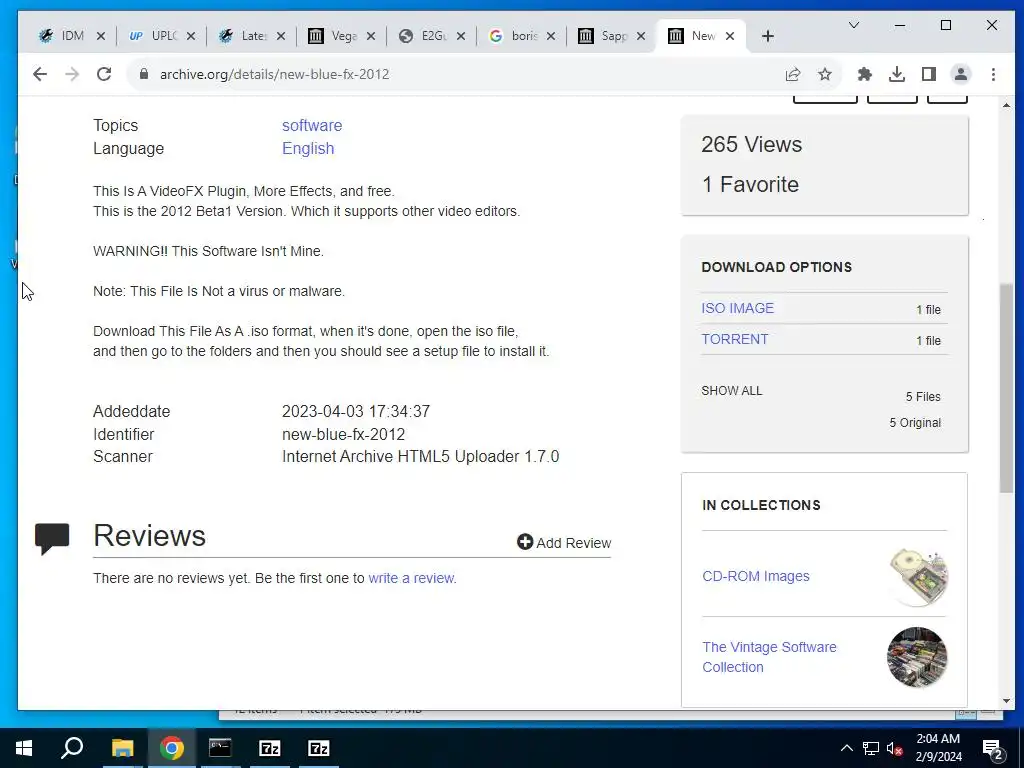Open first 7-Zip taskbar icon
The height and width of the screenshot is (768, 1024).
click(x=269, y=748)
